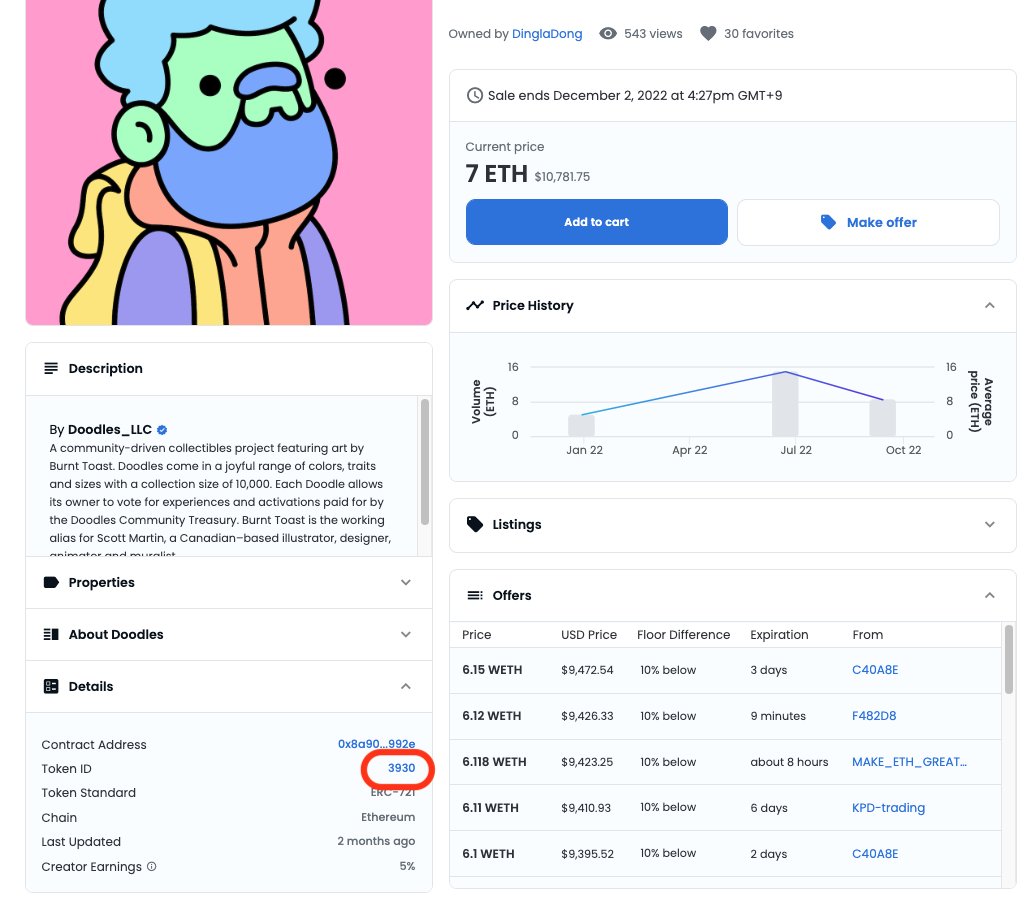Click the description panel scrollbar
The width and height of the screenshot is (1032, 900).
(425, 462)
